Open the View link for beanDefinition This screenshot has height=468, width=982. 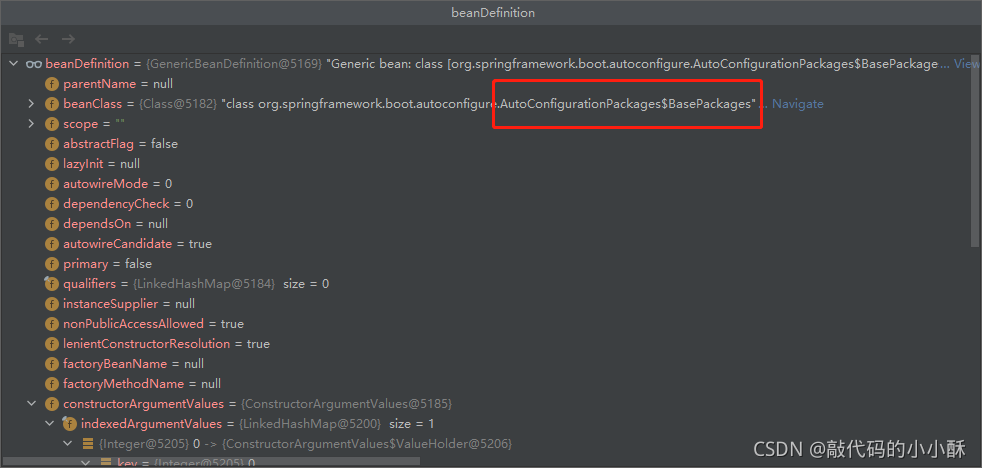click(967, 64)
